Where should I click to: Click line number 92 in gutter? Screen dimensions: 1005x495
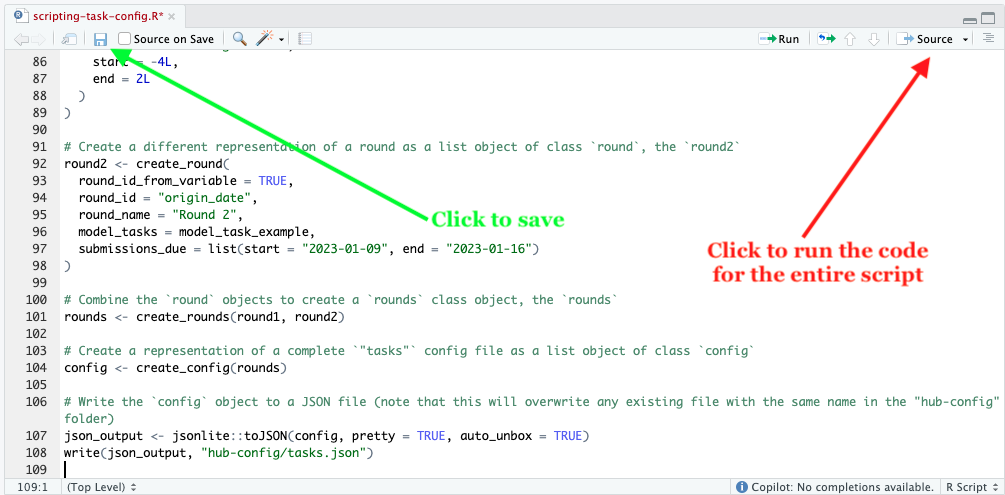[x=40, y=164]
